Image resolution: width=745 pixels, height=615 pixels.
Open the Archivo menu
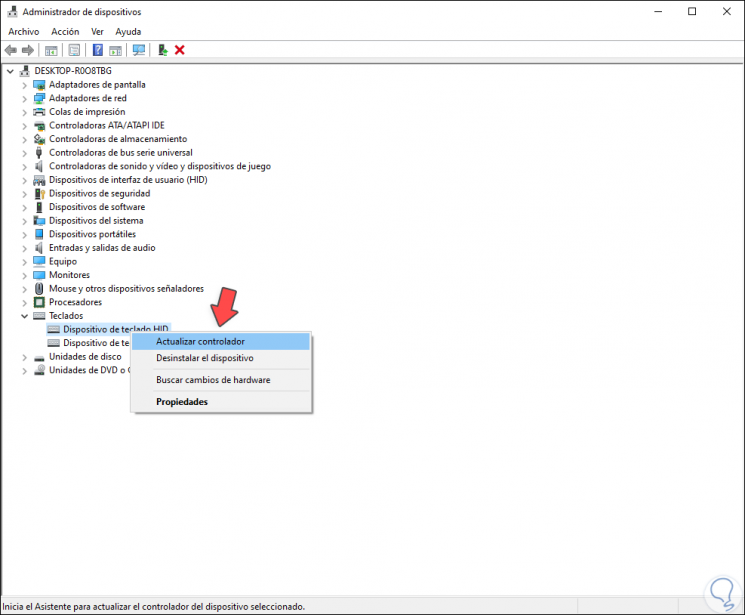click(24, 31)
